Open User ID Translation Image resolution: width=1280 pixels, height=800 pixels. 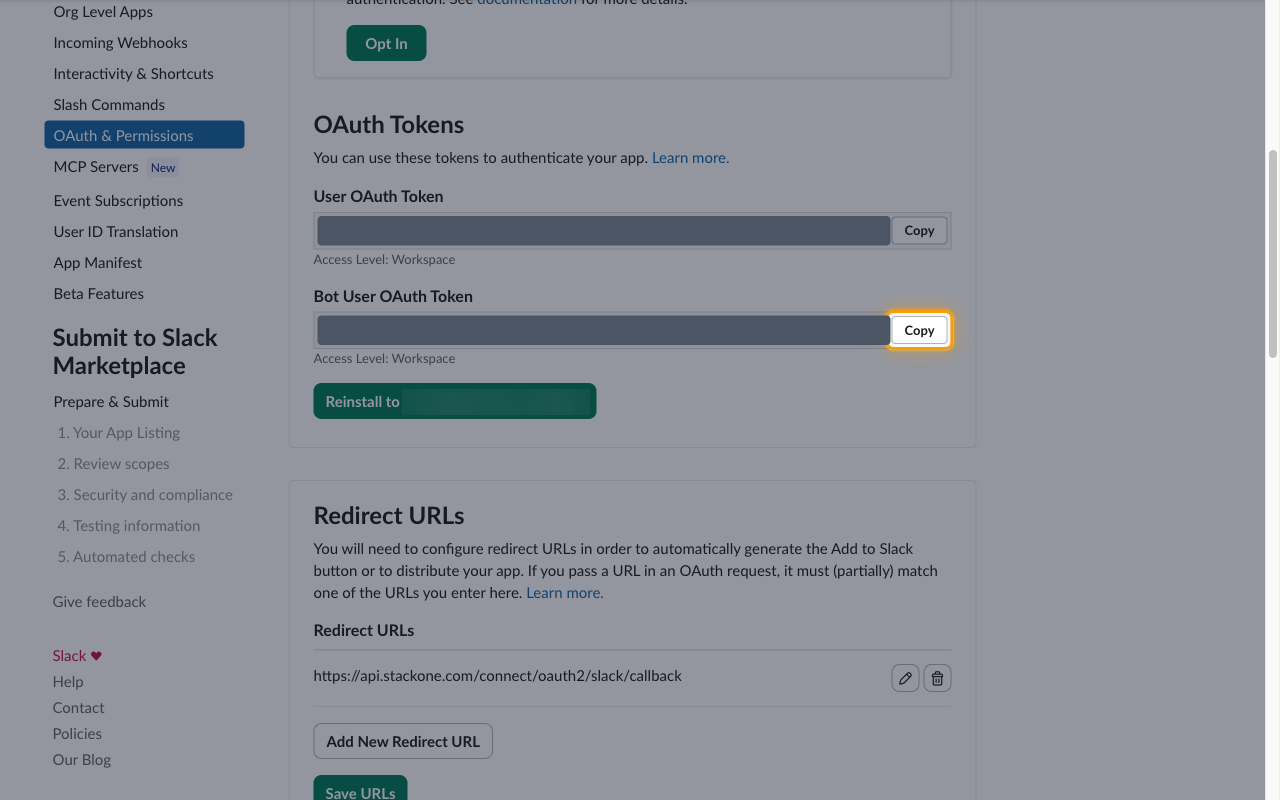116,231
